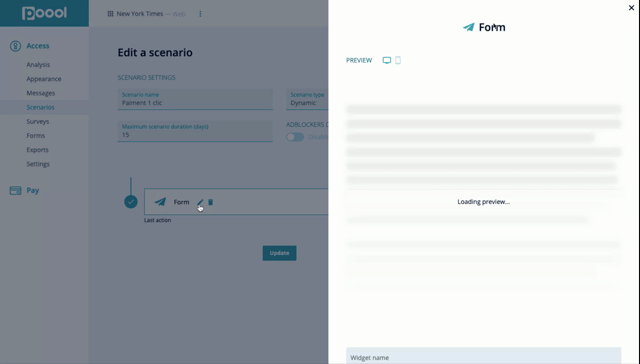Close the Form side panel
The width and height of the screenshot is (640, 364).
(x=631, y=8)
